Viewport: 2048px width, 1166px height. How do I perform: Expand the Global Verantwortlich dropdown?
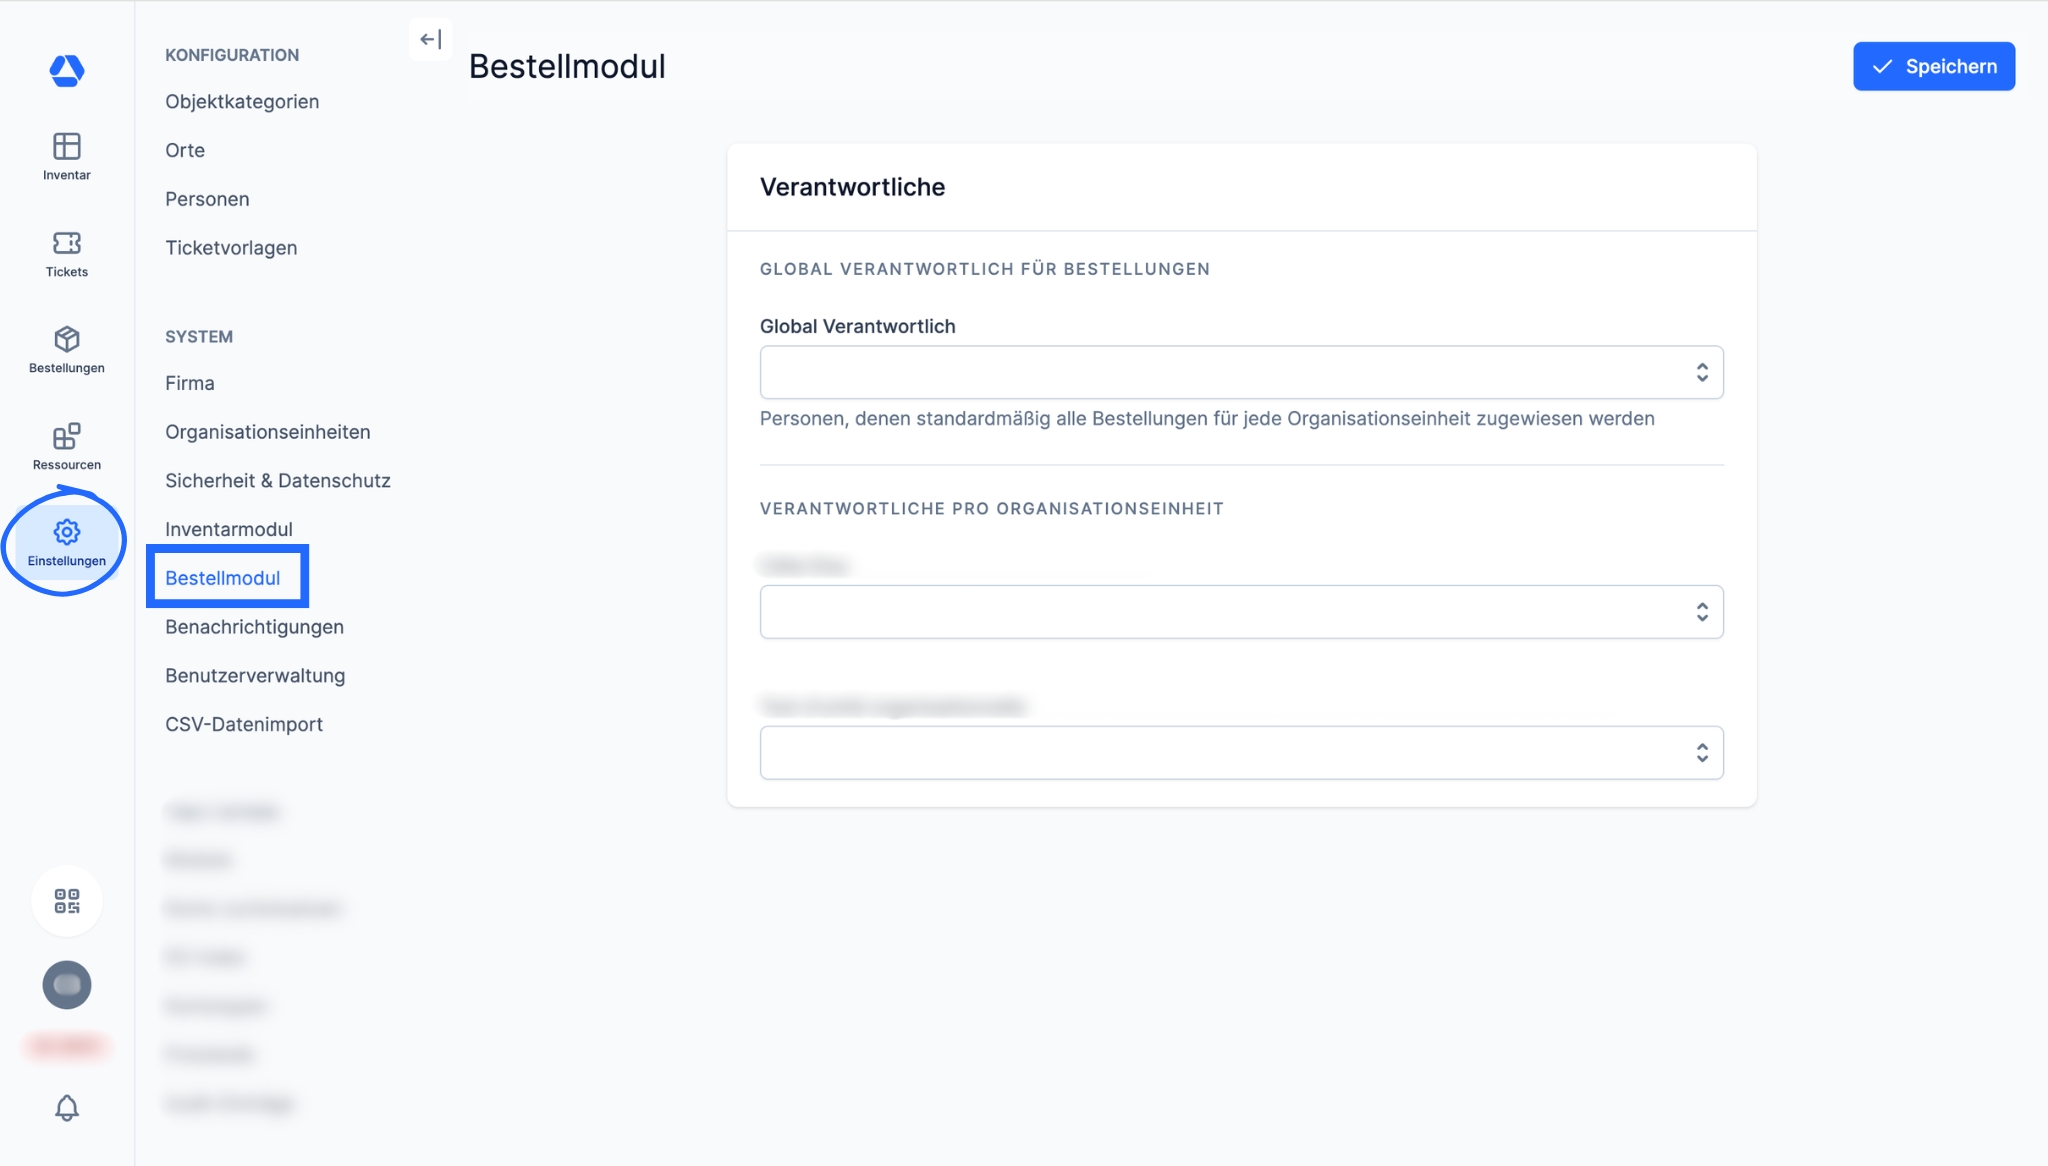[x=1241, y=373]
